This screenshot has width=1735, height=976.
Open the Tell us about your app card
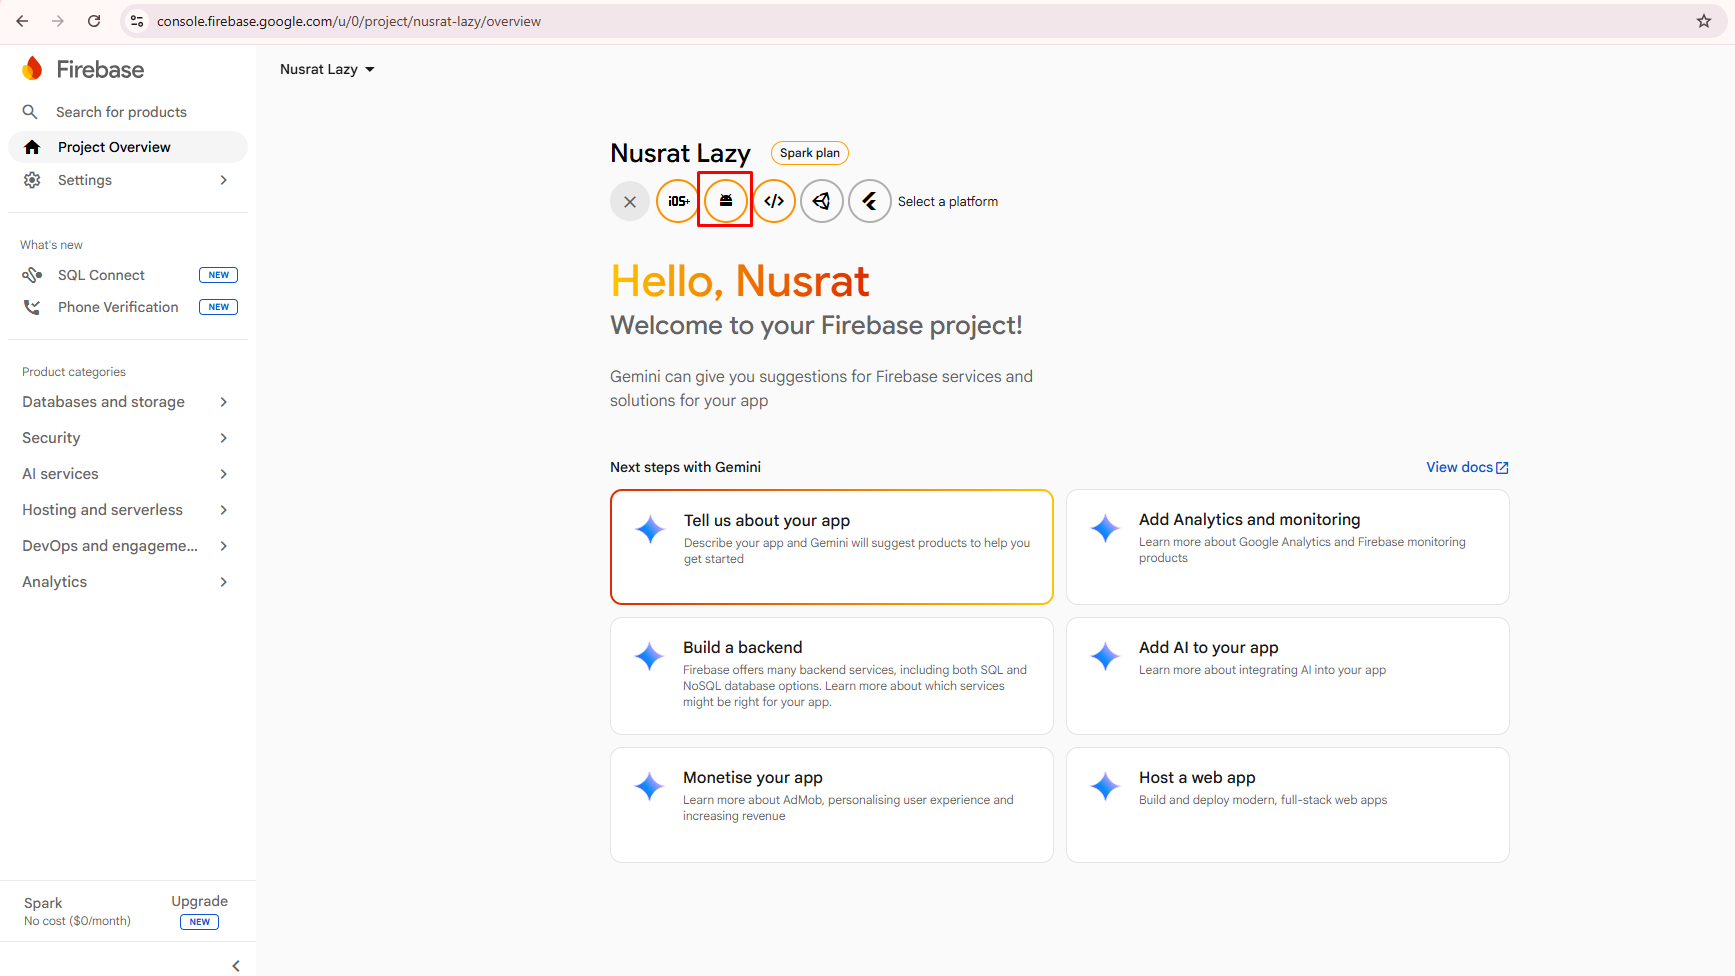832,547
